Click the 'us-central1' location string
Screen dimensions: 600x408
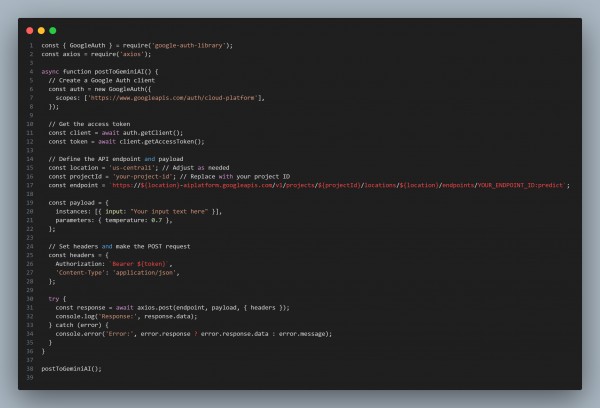pyautogui.click(x=133, y=168)
